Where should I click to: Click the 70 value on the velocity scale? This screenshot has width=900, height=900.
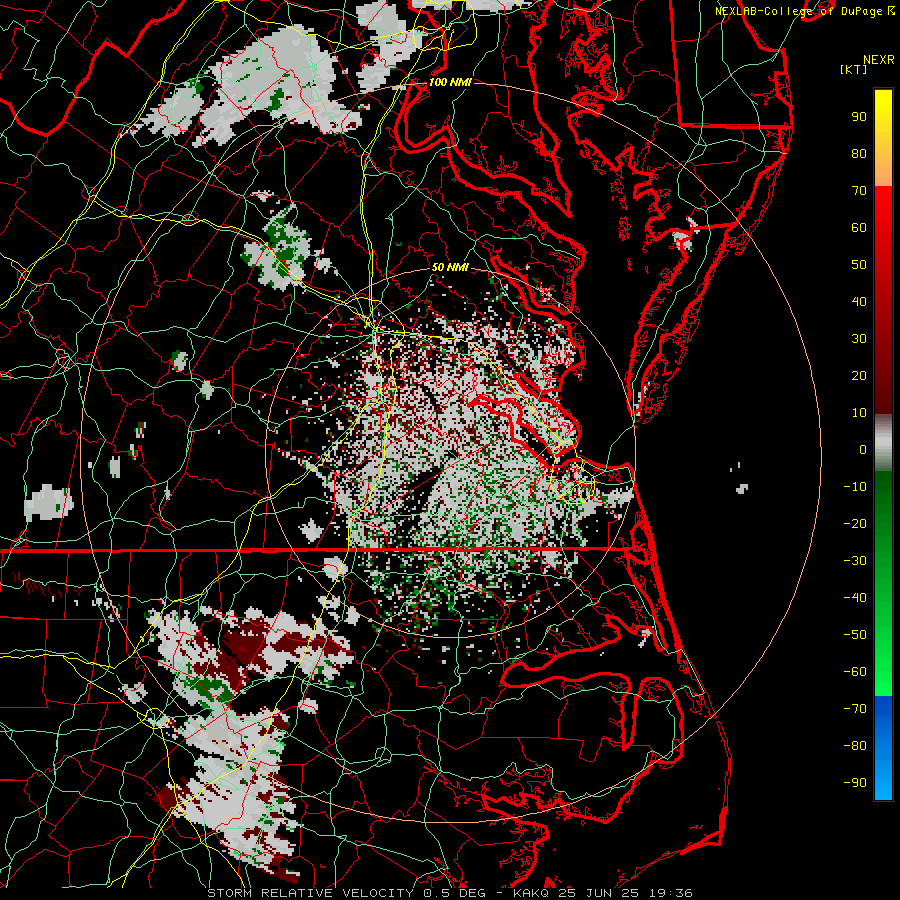(859, 191)
